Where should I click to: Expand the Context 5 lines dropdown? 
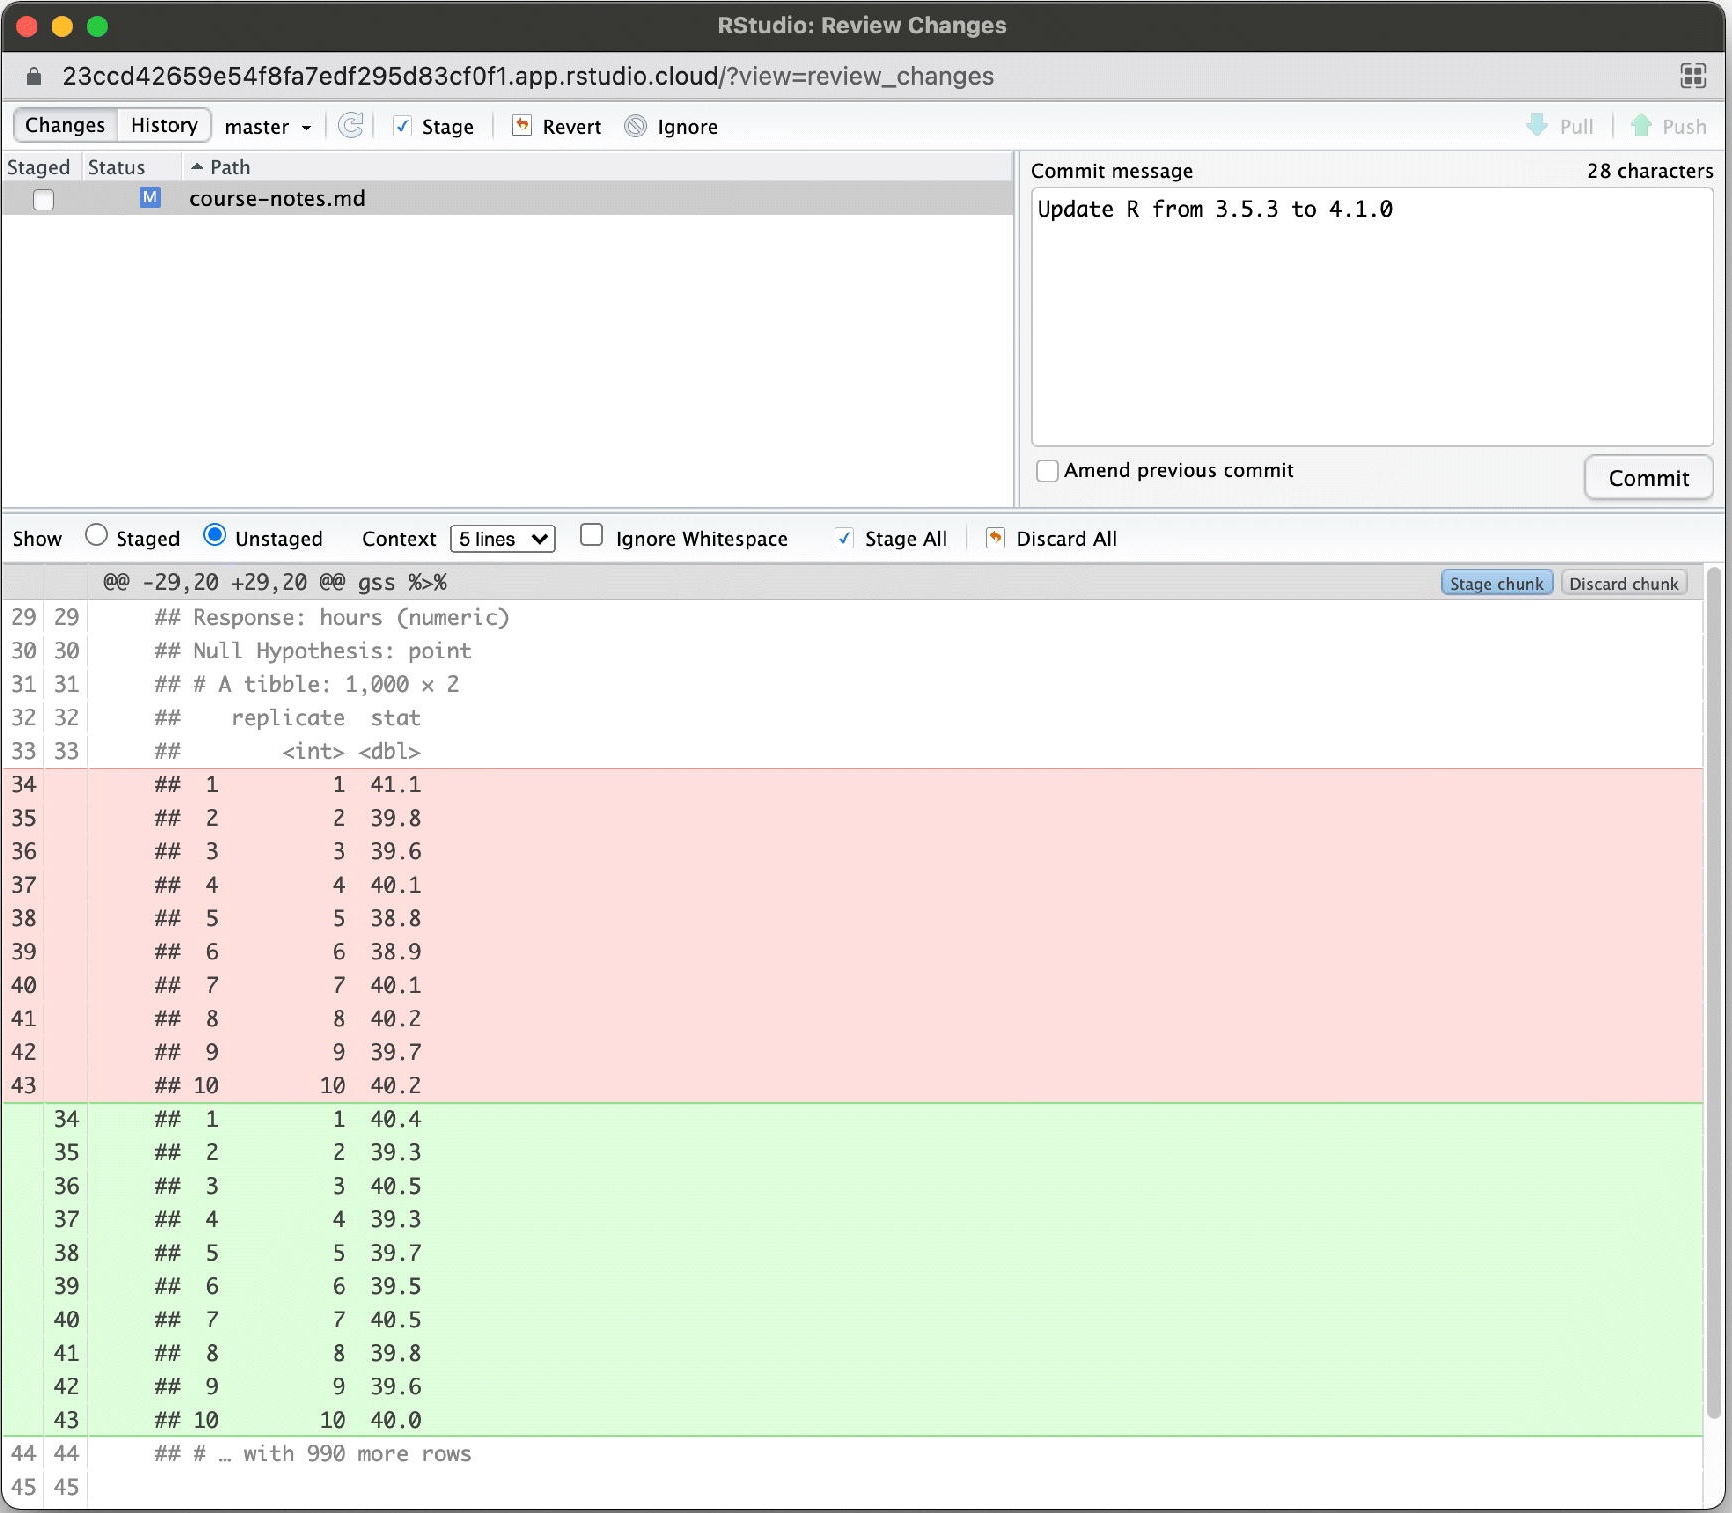[x=502, y=539]
